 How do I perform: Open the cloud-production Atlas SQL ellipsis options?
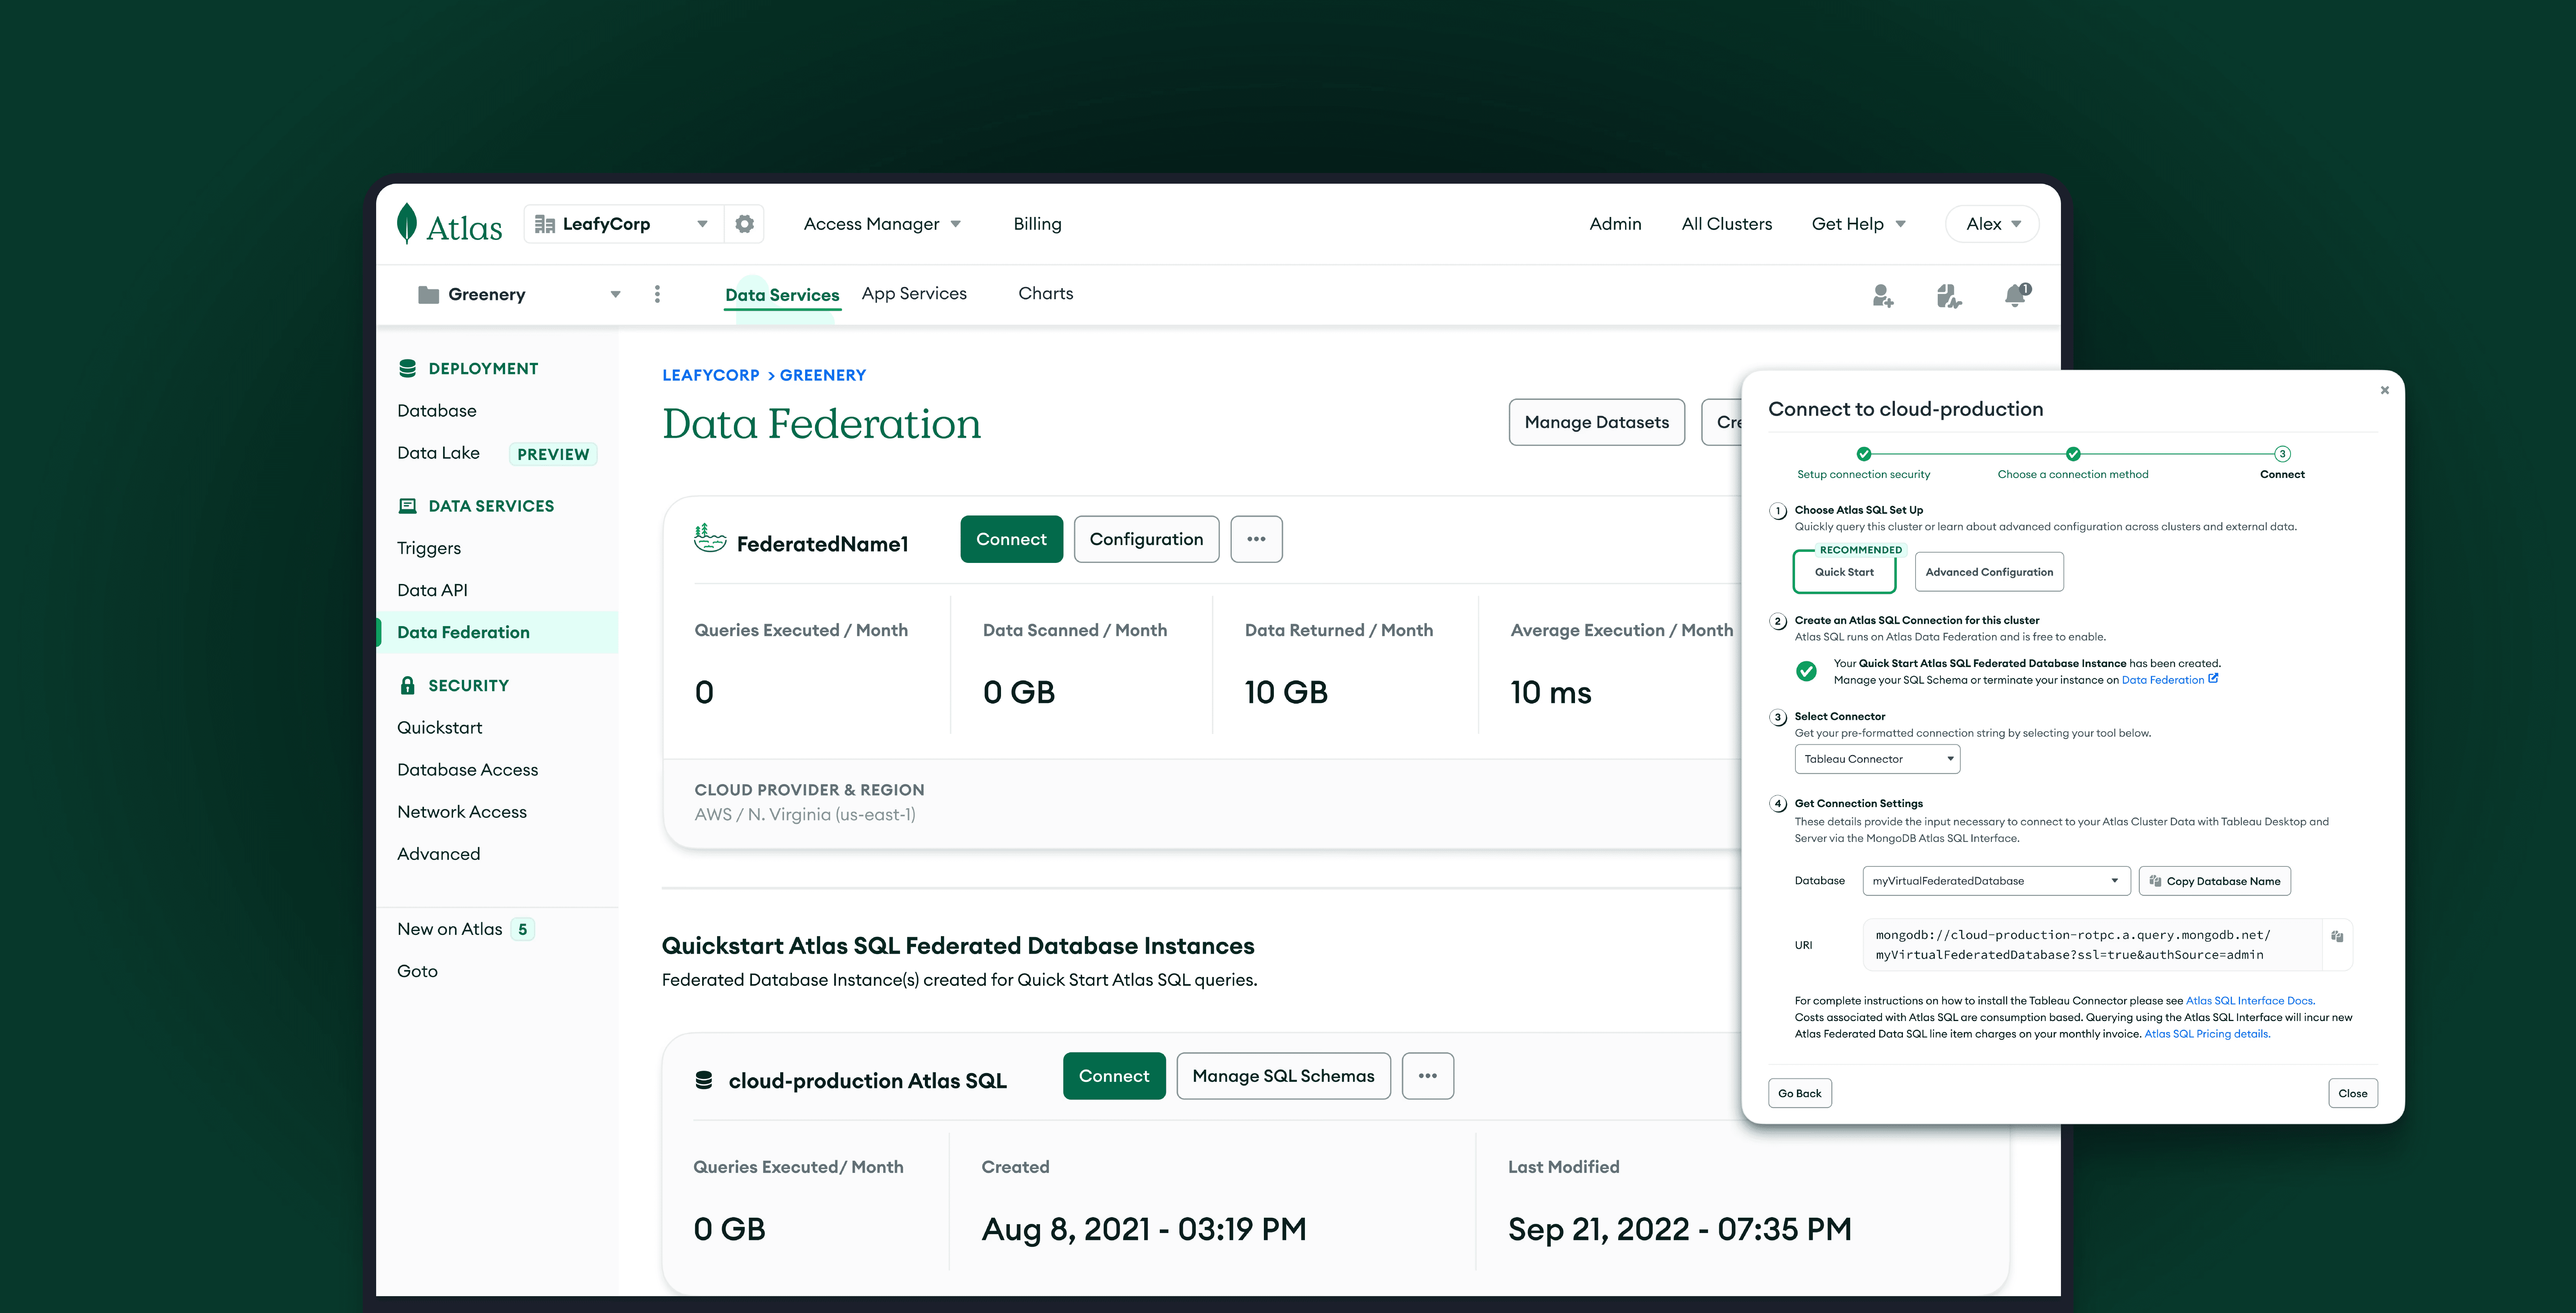[1427, 1076]
